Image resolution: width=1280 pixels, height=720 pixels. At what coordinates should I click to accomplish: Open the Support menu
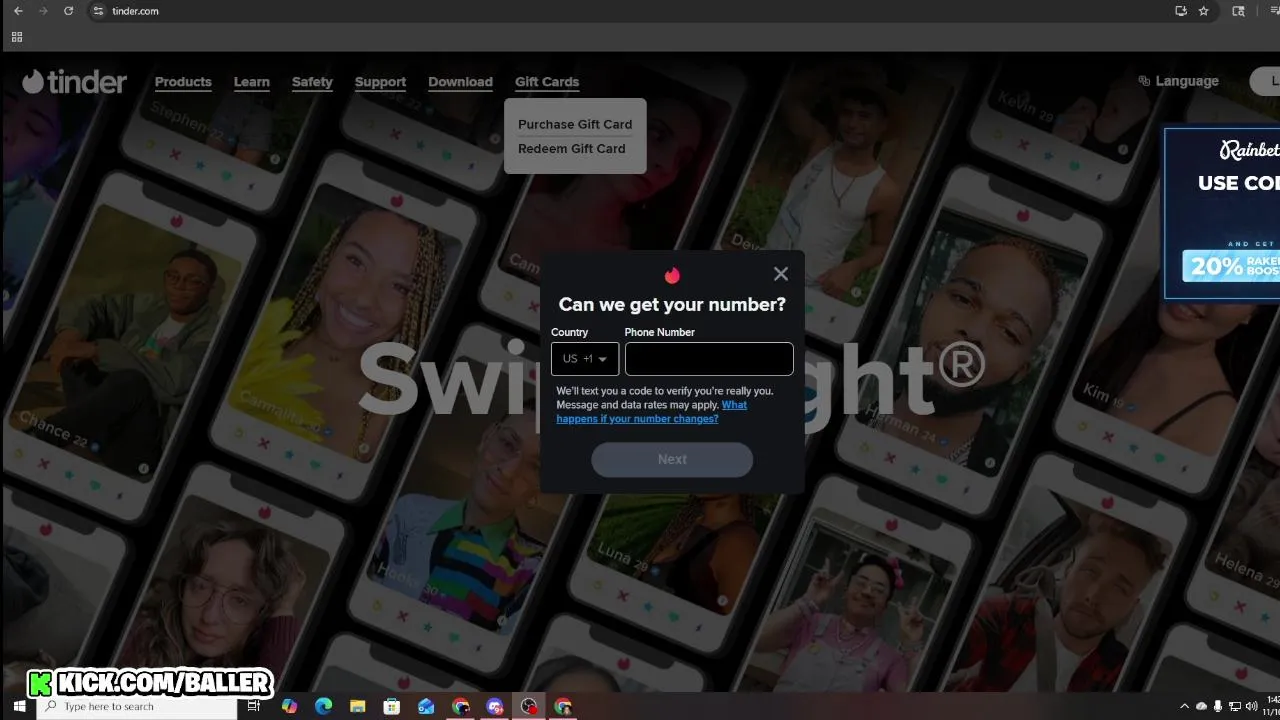380,82
